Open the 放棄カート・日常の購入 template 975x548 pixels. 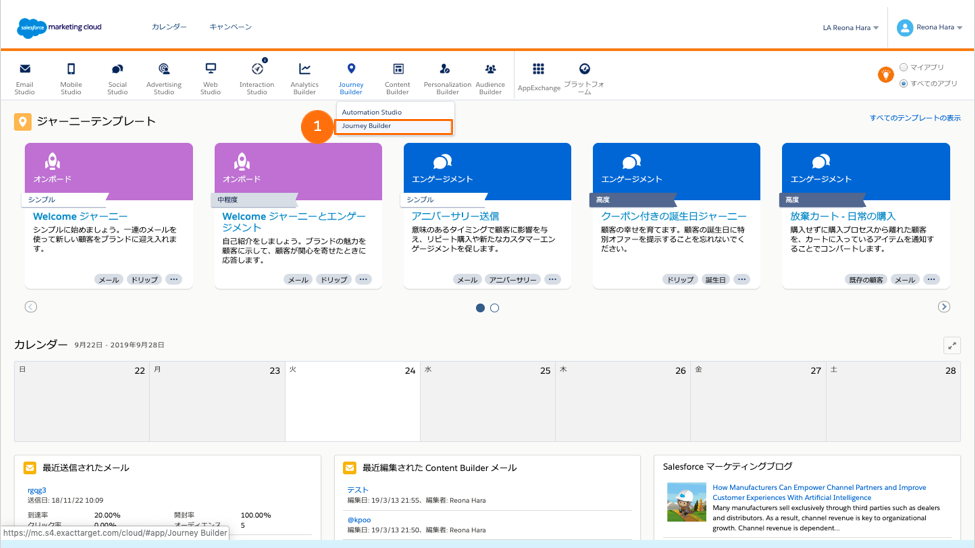click(843, 216)
